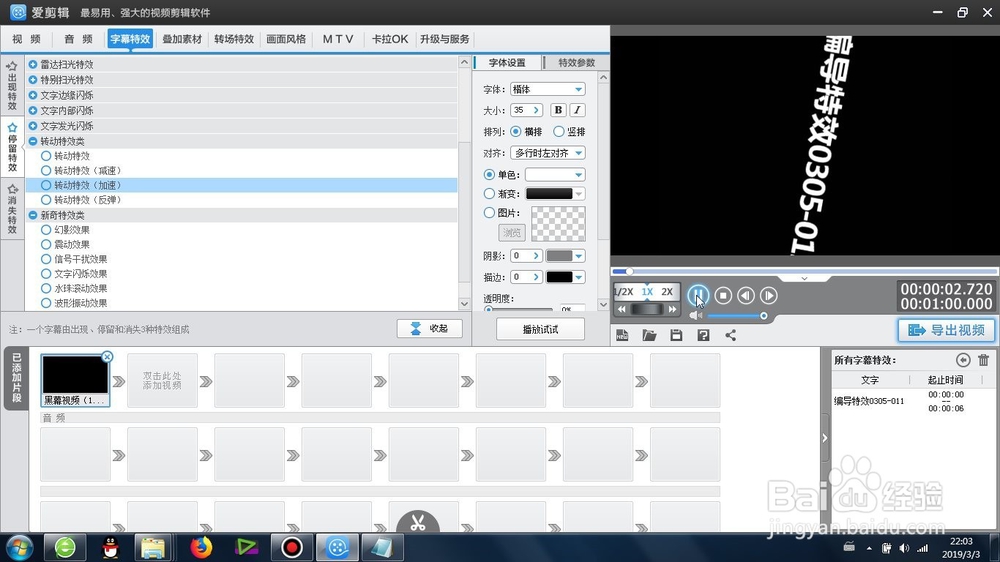The width and height of the screenshot is (1000, 562).
Task: Open the 字体 font dropdown
Action: coord(548,89)
